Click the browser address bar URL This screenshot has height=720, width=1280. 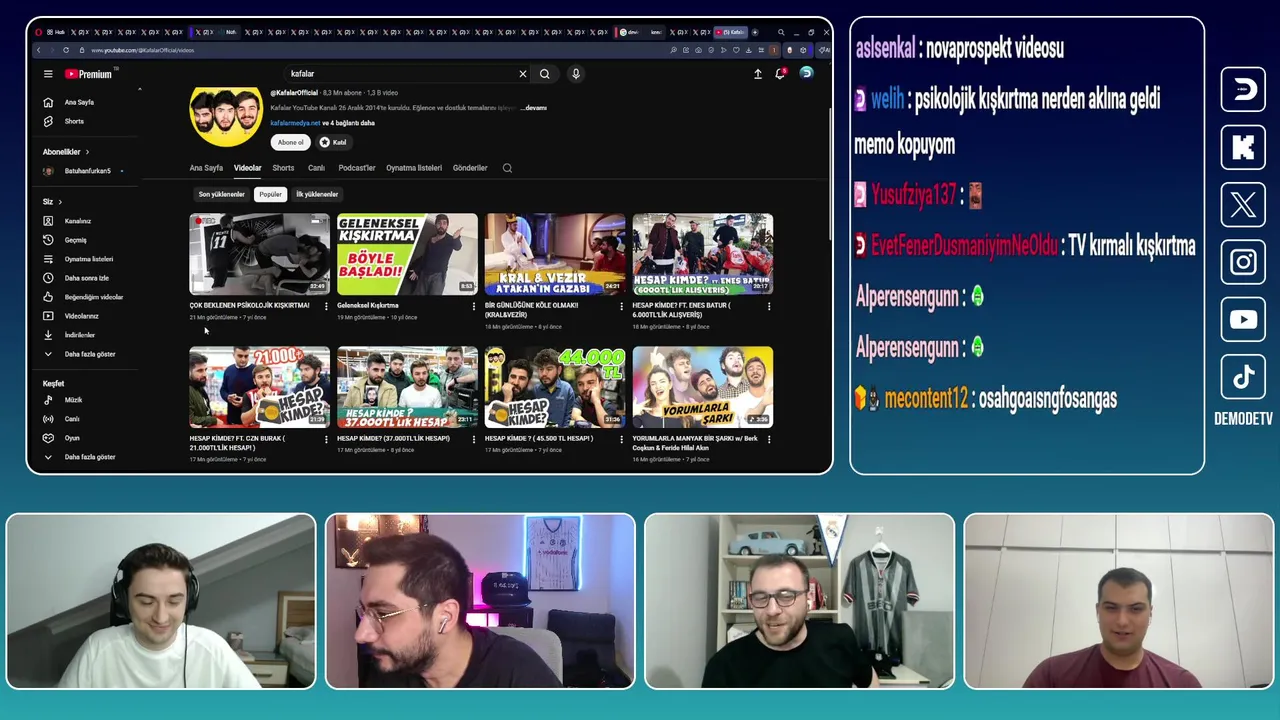click(x=142, y=50)
